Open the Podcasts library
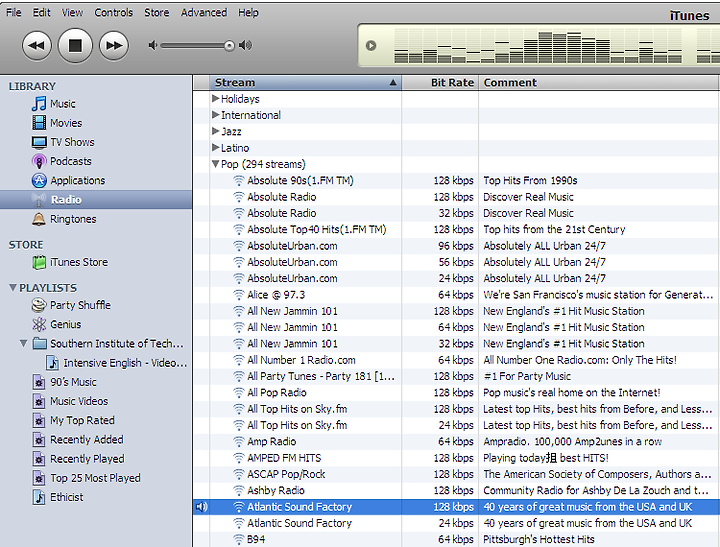Screen dimensions: 720x547 (x=70, y=161)
